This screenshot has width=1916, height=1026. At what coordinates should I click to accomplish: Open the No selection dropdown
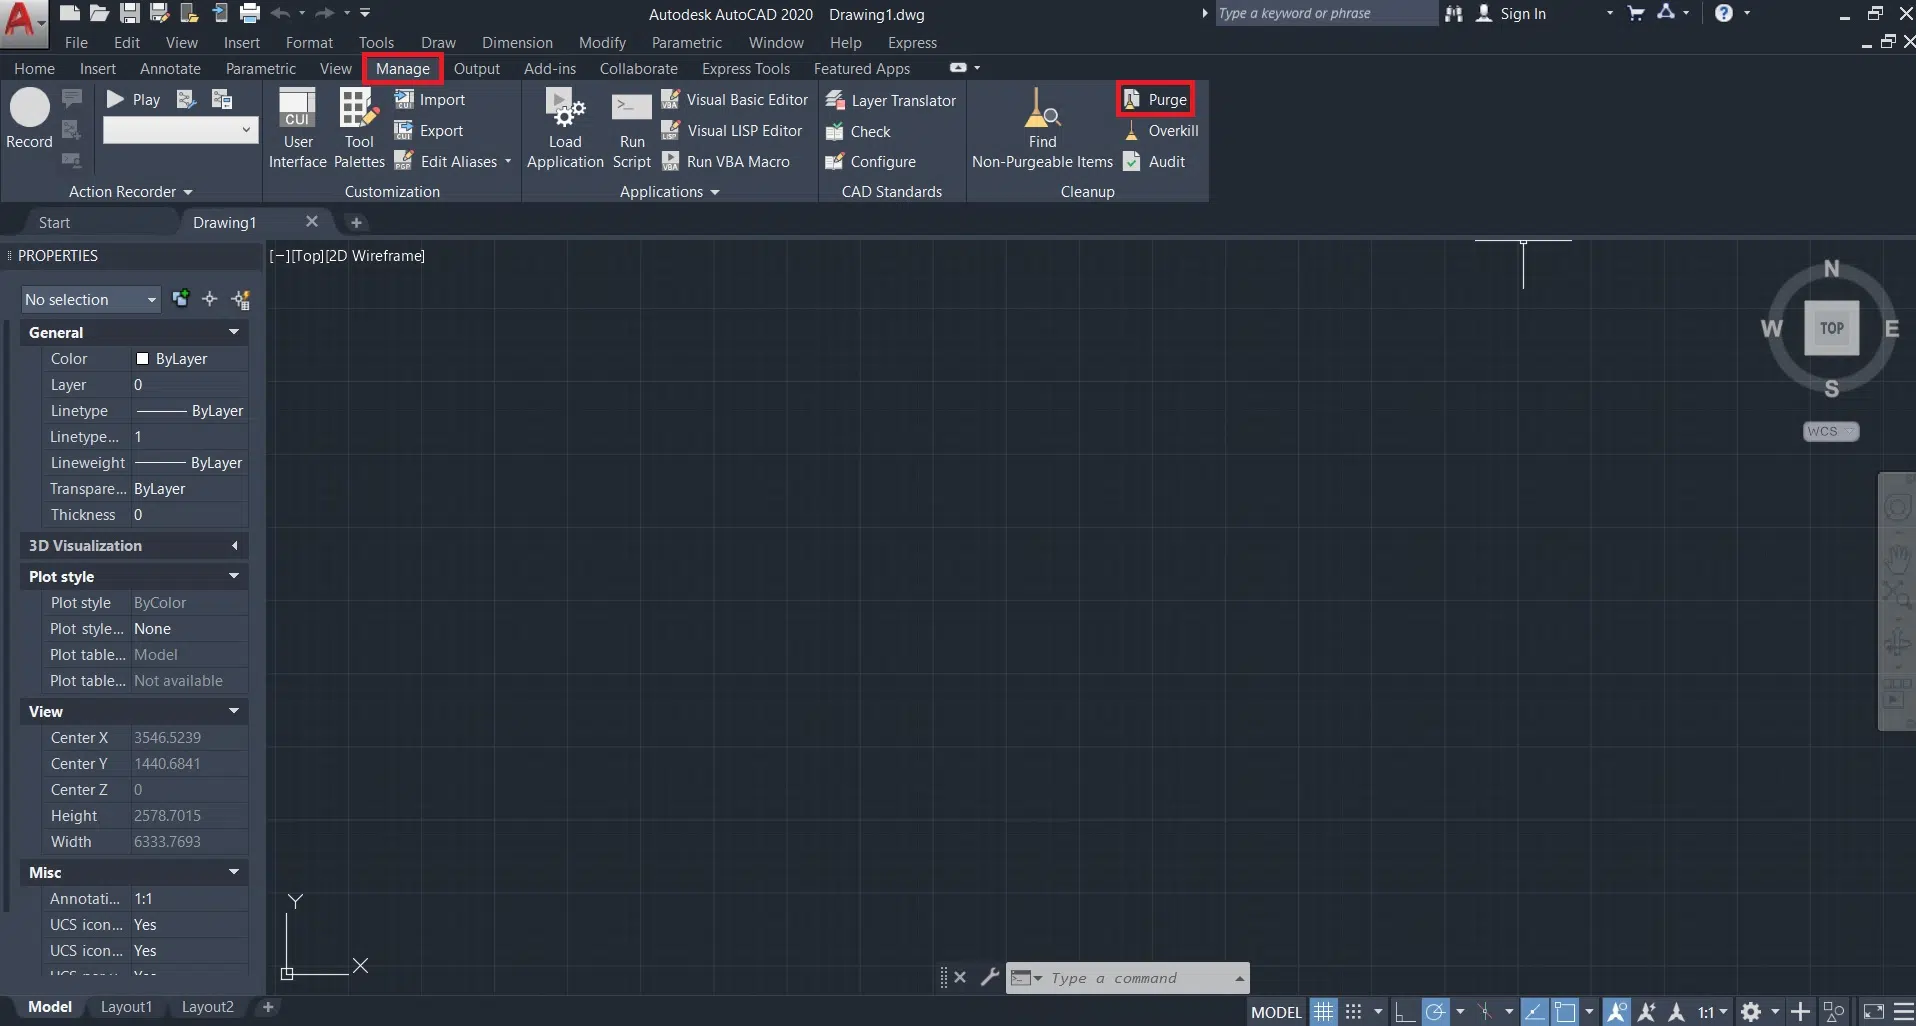coord(90,300)
